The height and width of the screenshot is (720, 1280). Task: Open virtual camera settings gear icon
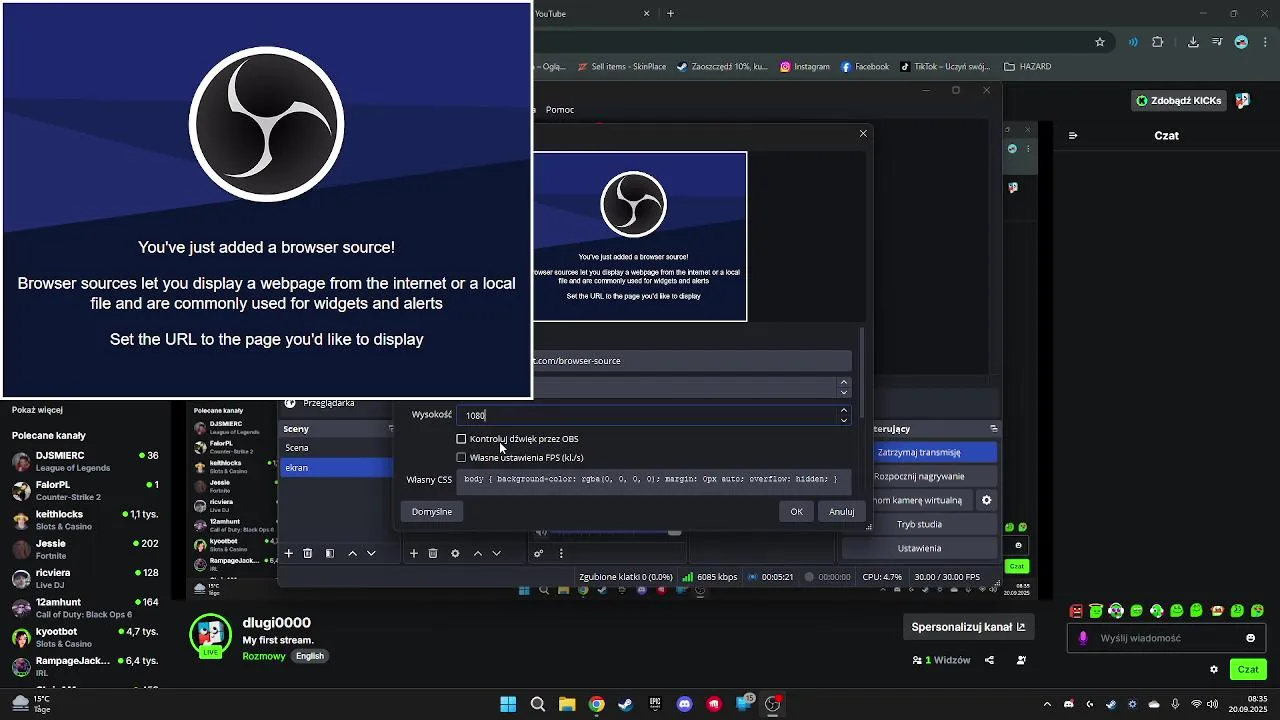[986, 501]
